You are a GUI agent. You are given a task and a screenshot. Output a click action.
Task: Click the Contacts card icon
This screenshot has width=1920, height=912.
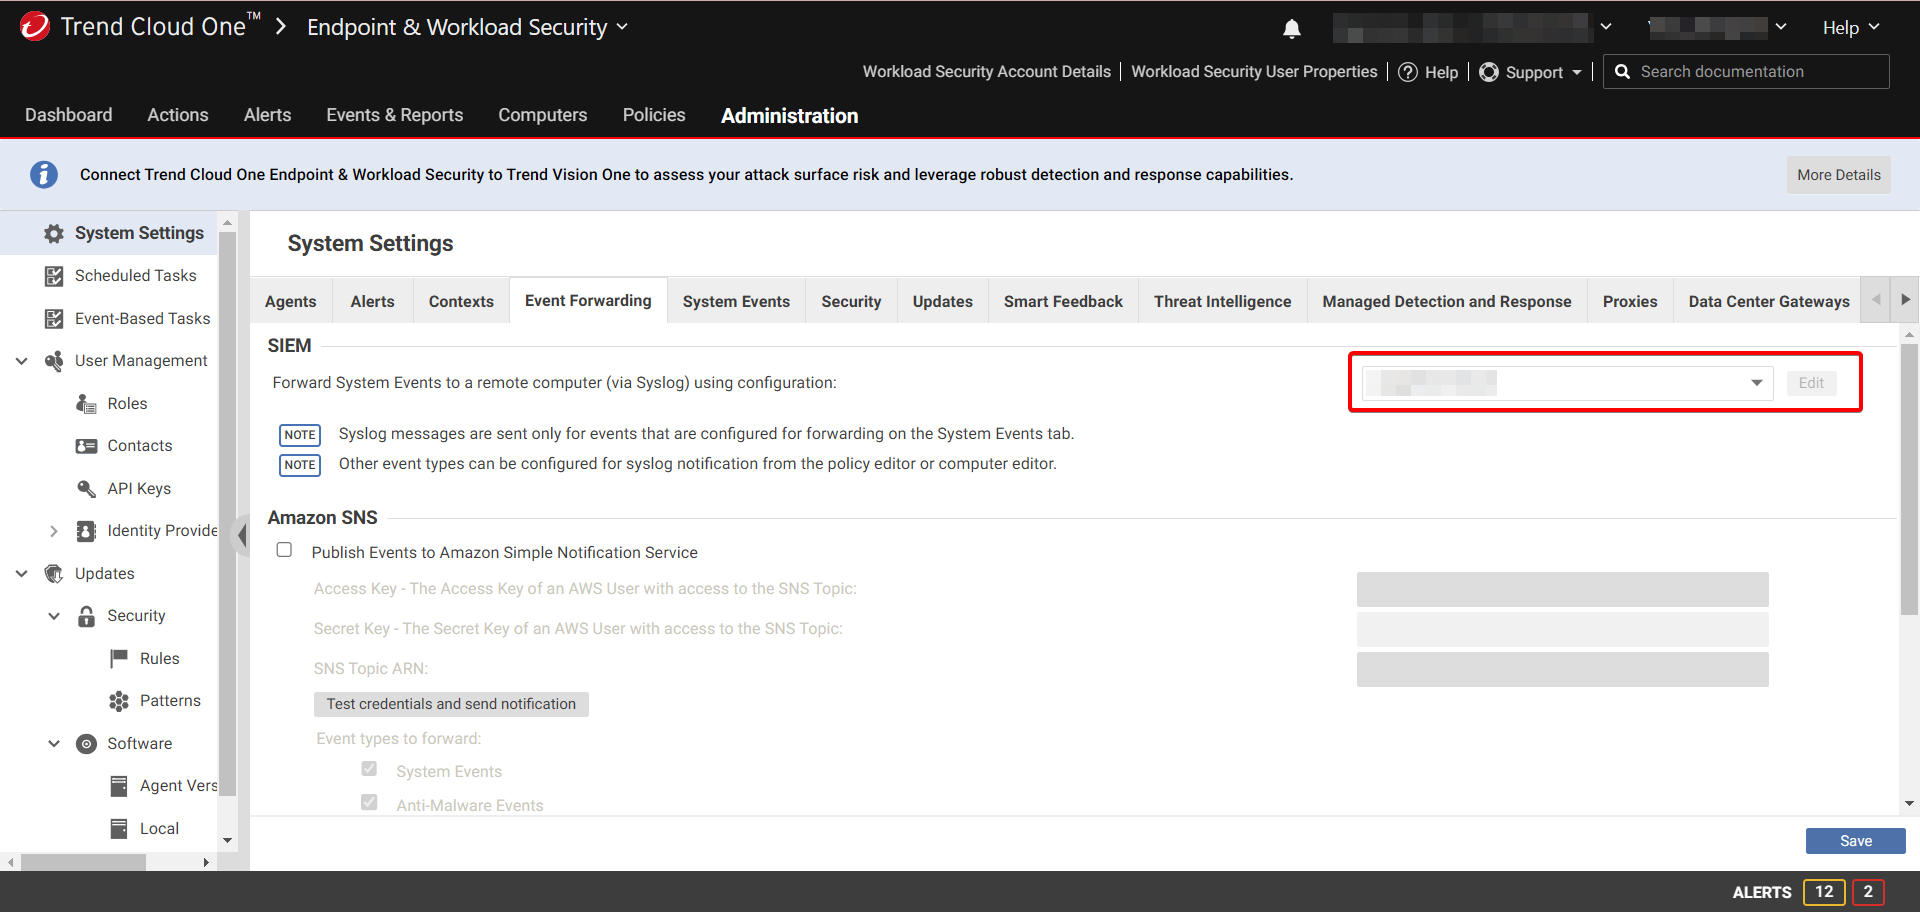tap(87, 446)
